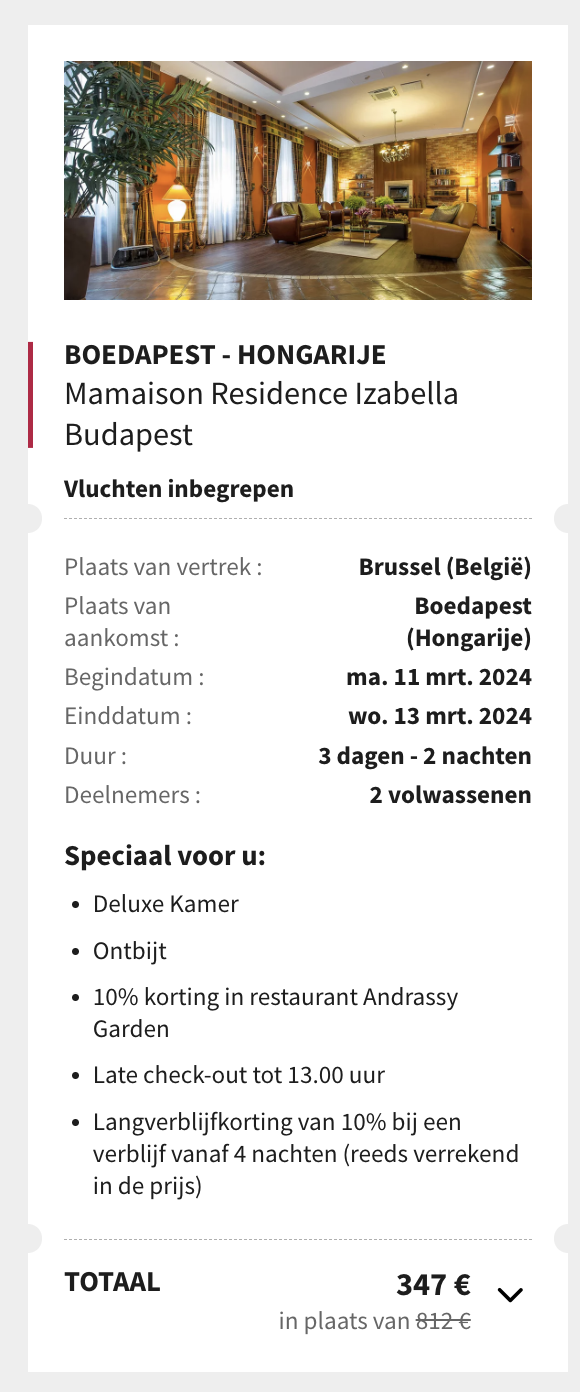Expand the total price chevron arrow
580x1392 pixels.
pos(510,1295)
